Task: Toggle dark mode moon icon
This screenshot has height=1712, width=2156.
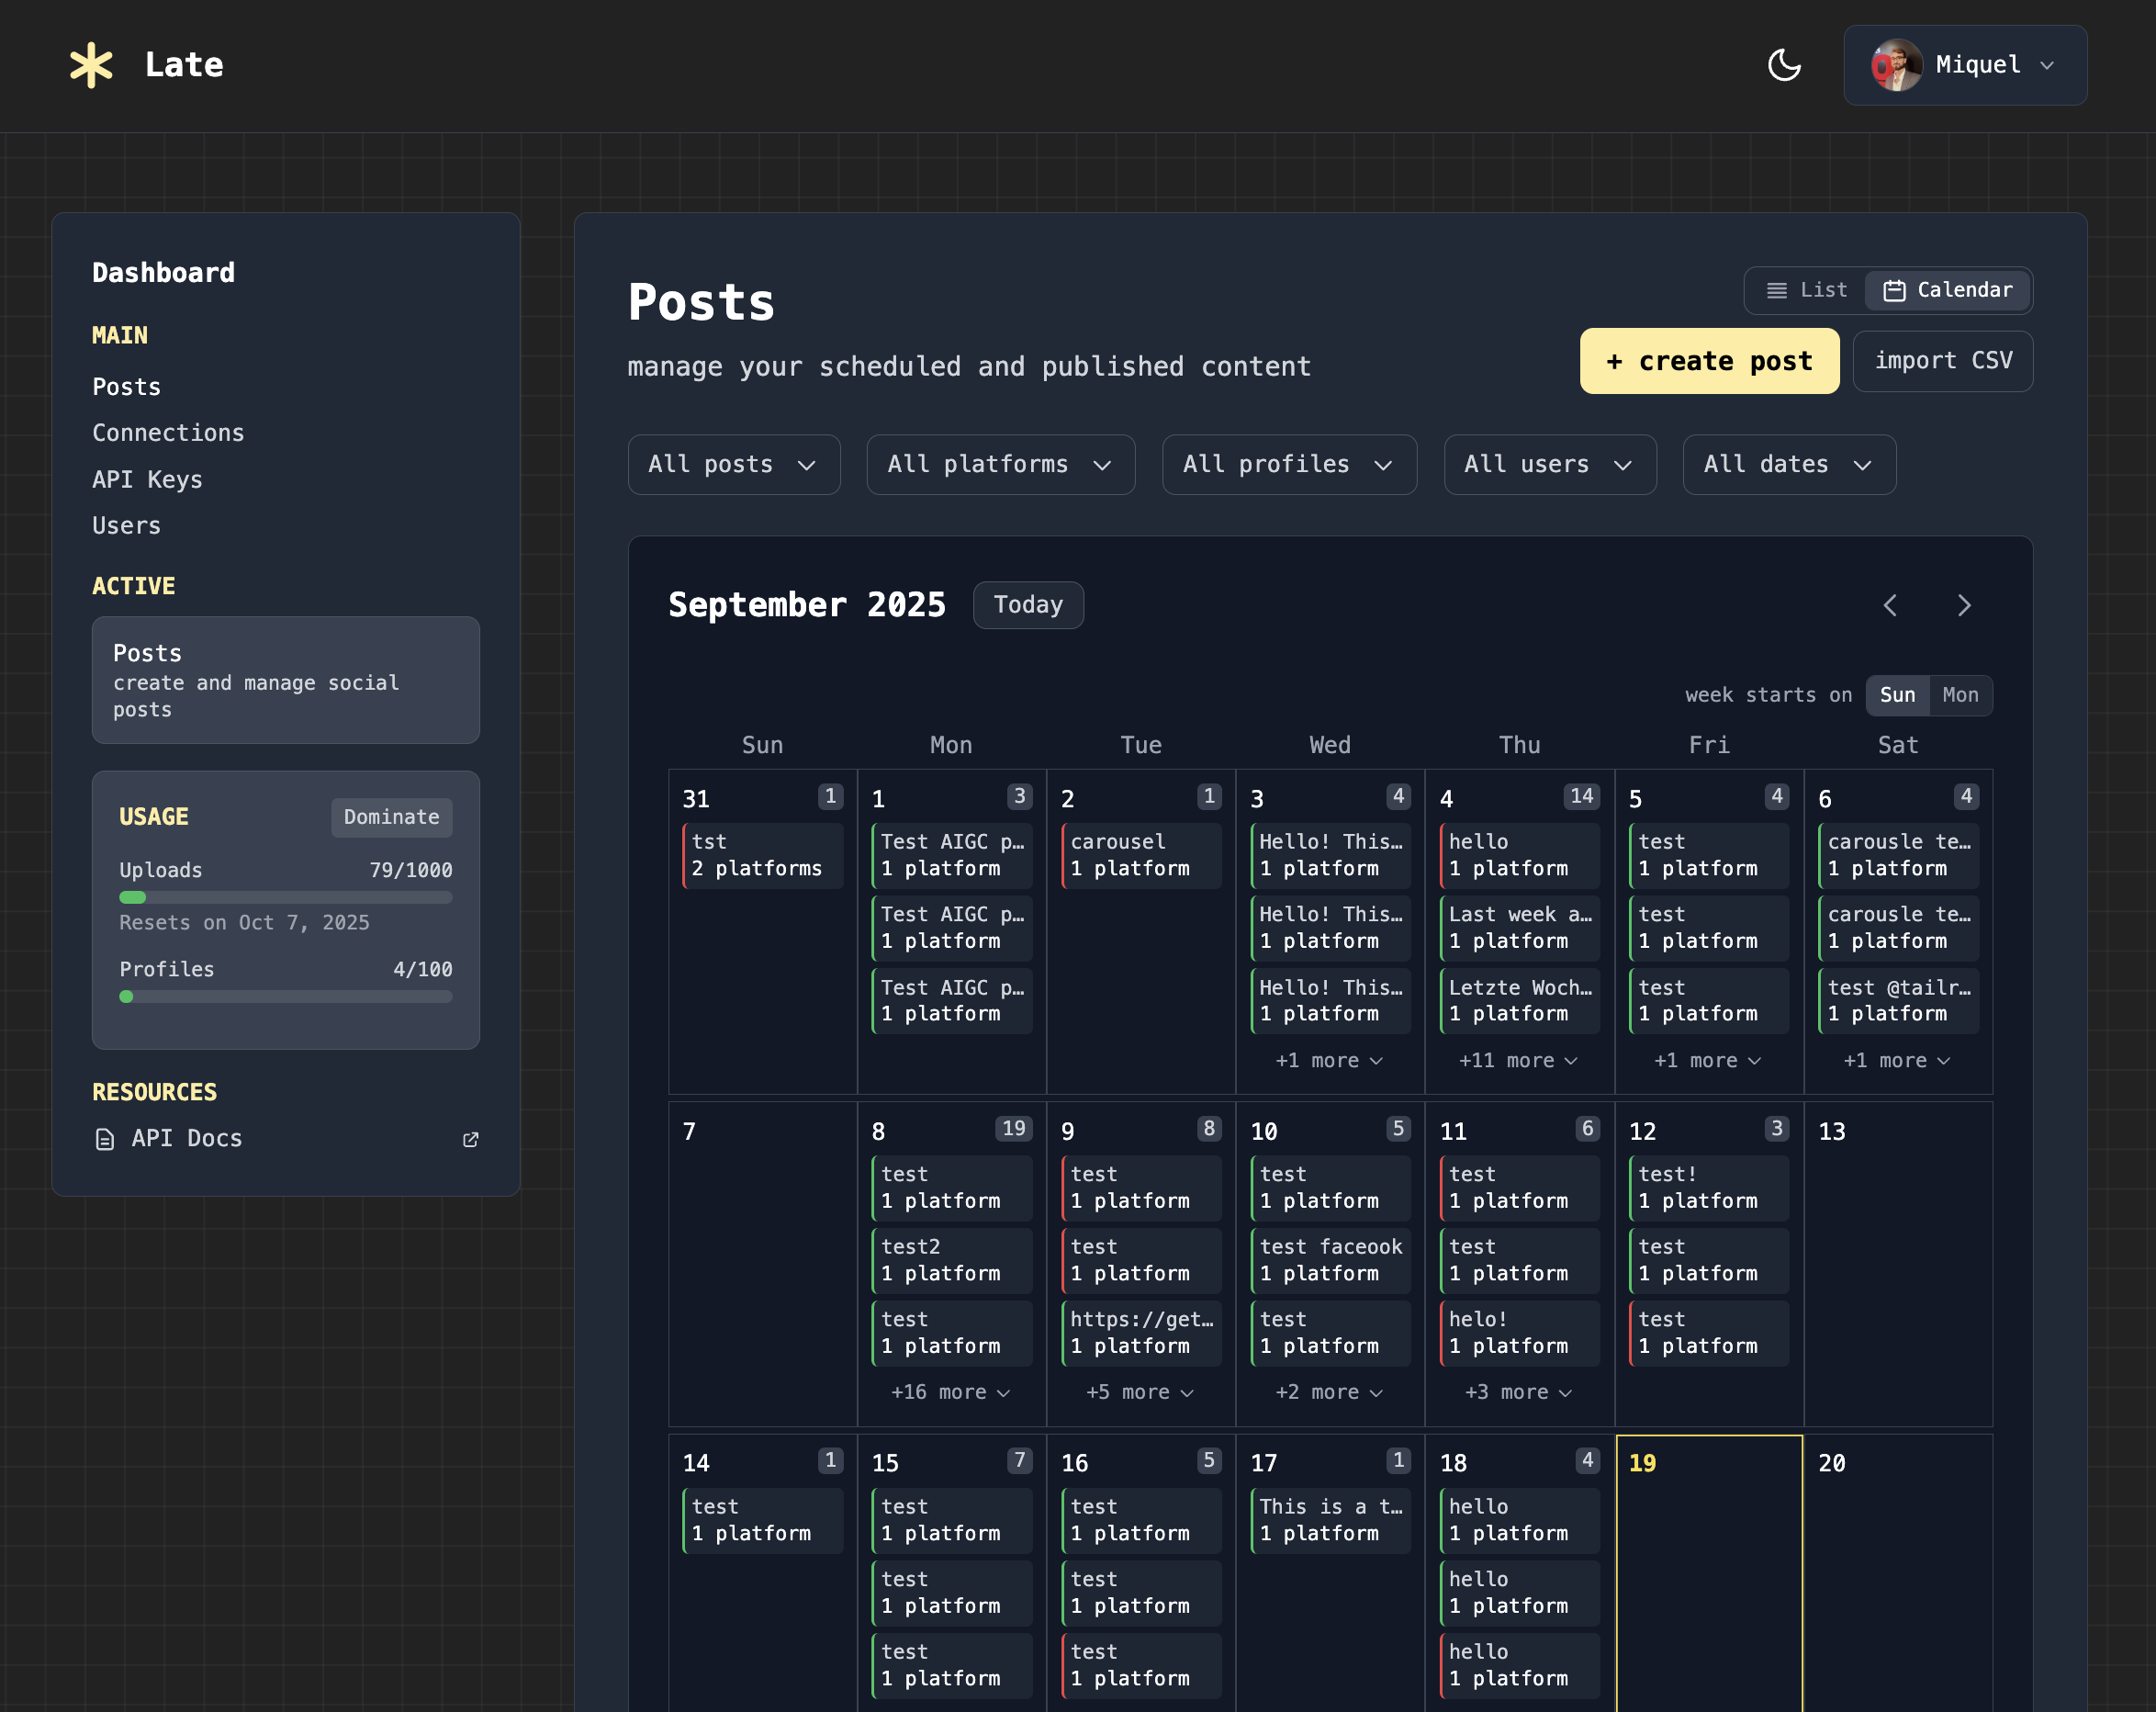Action: (1784, 65)
